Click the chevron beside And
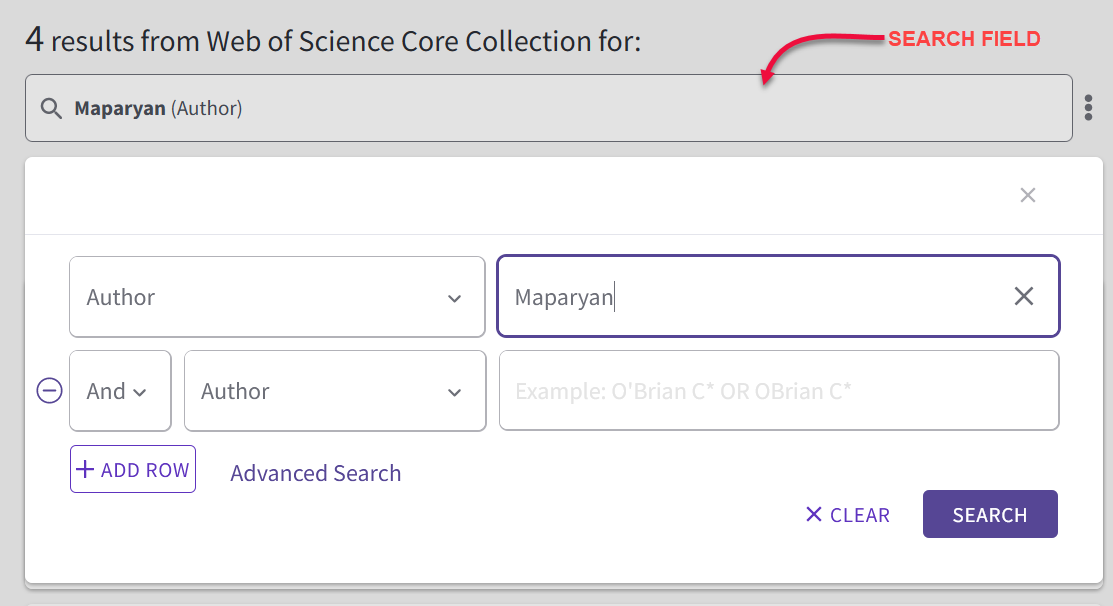Image resolution: width=1113 pixels, height=606 pixels. 140,392
